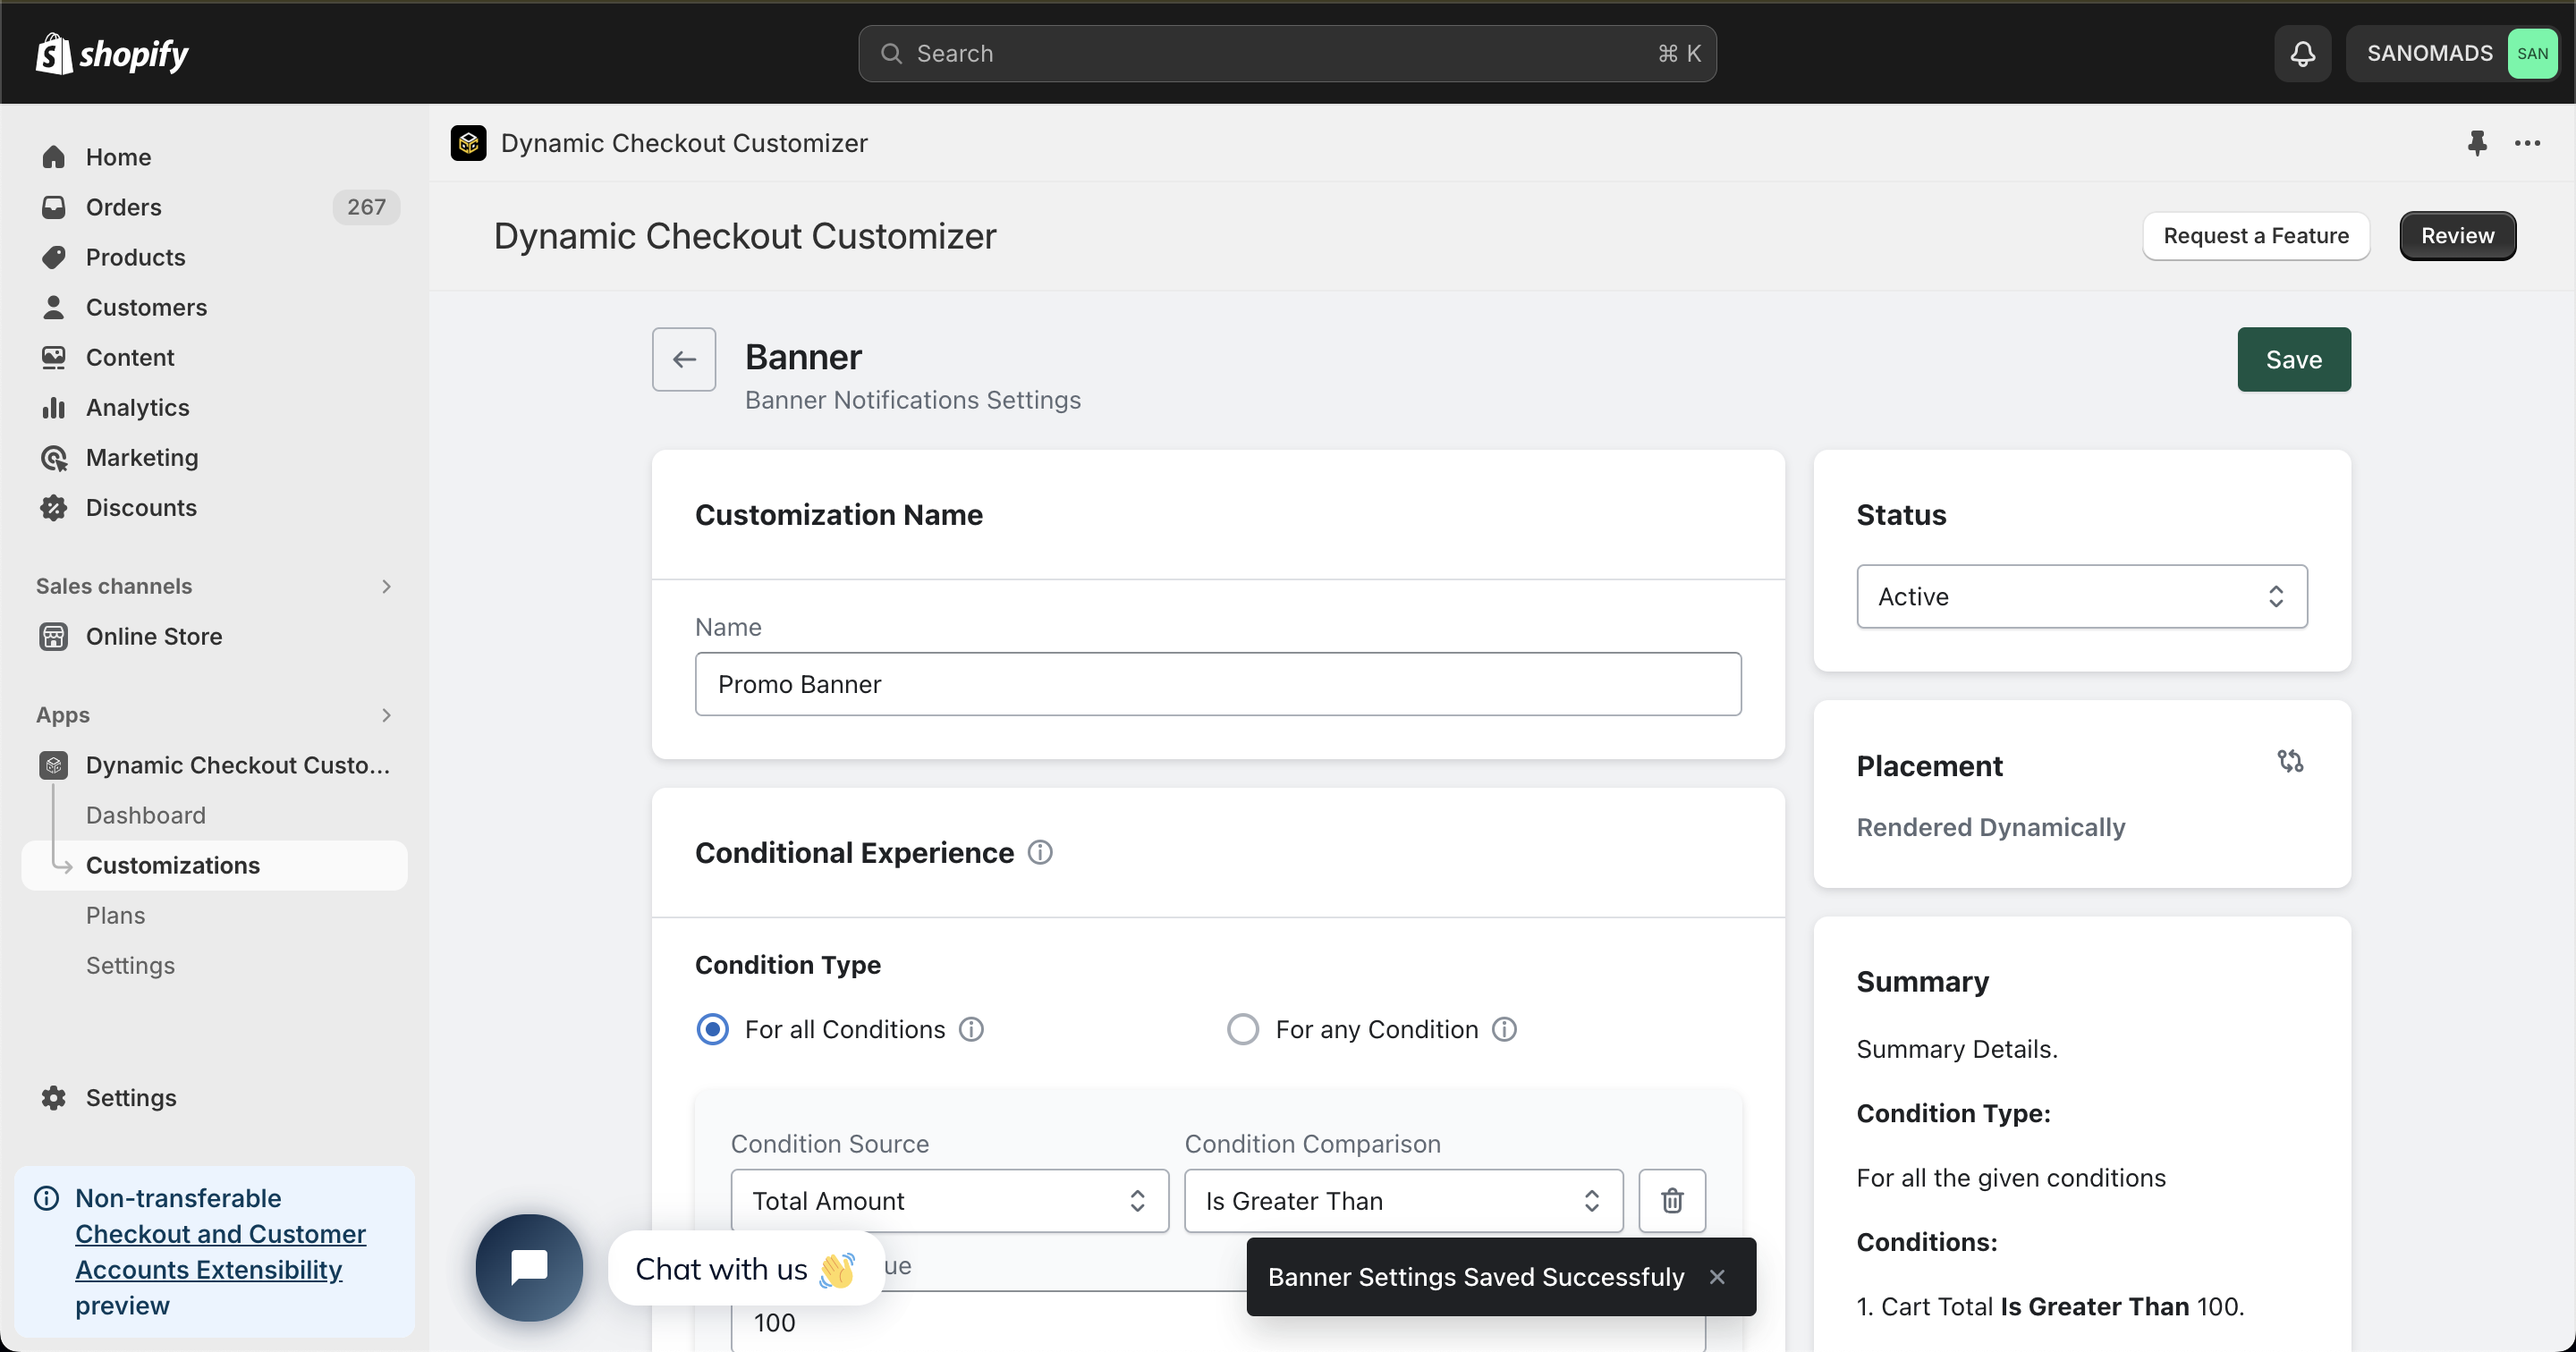Click the Chat with us bubble
2576x1352 pixels.
pyautogui.click(x=746, y=1268)
